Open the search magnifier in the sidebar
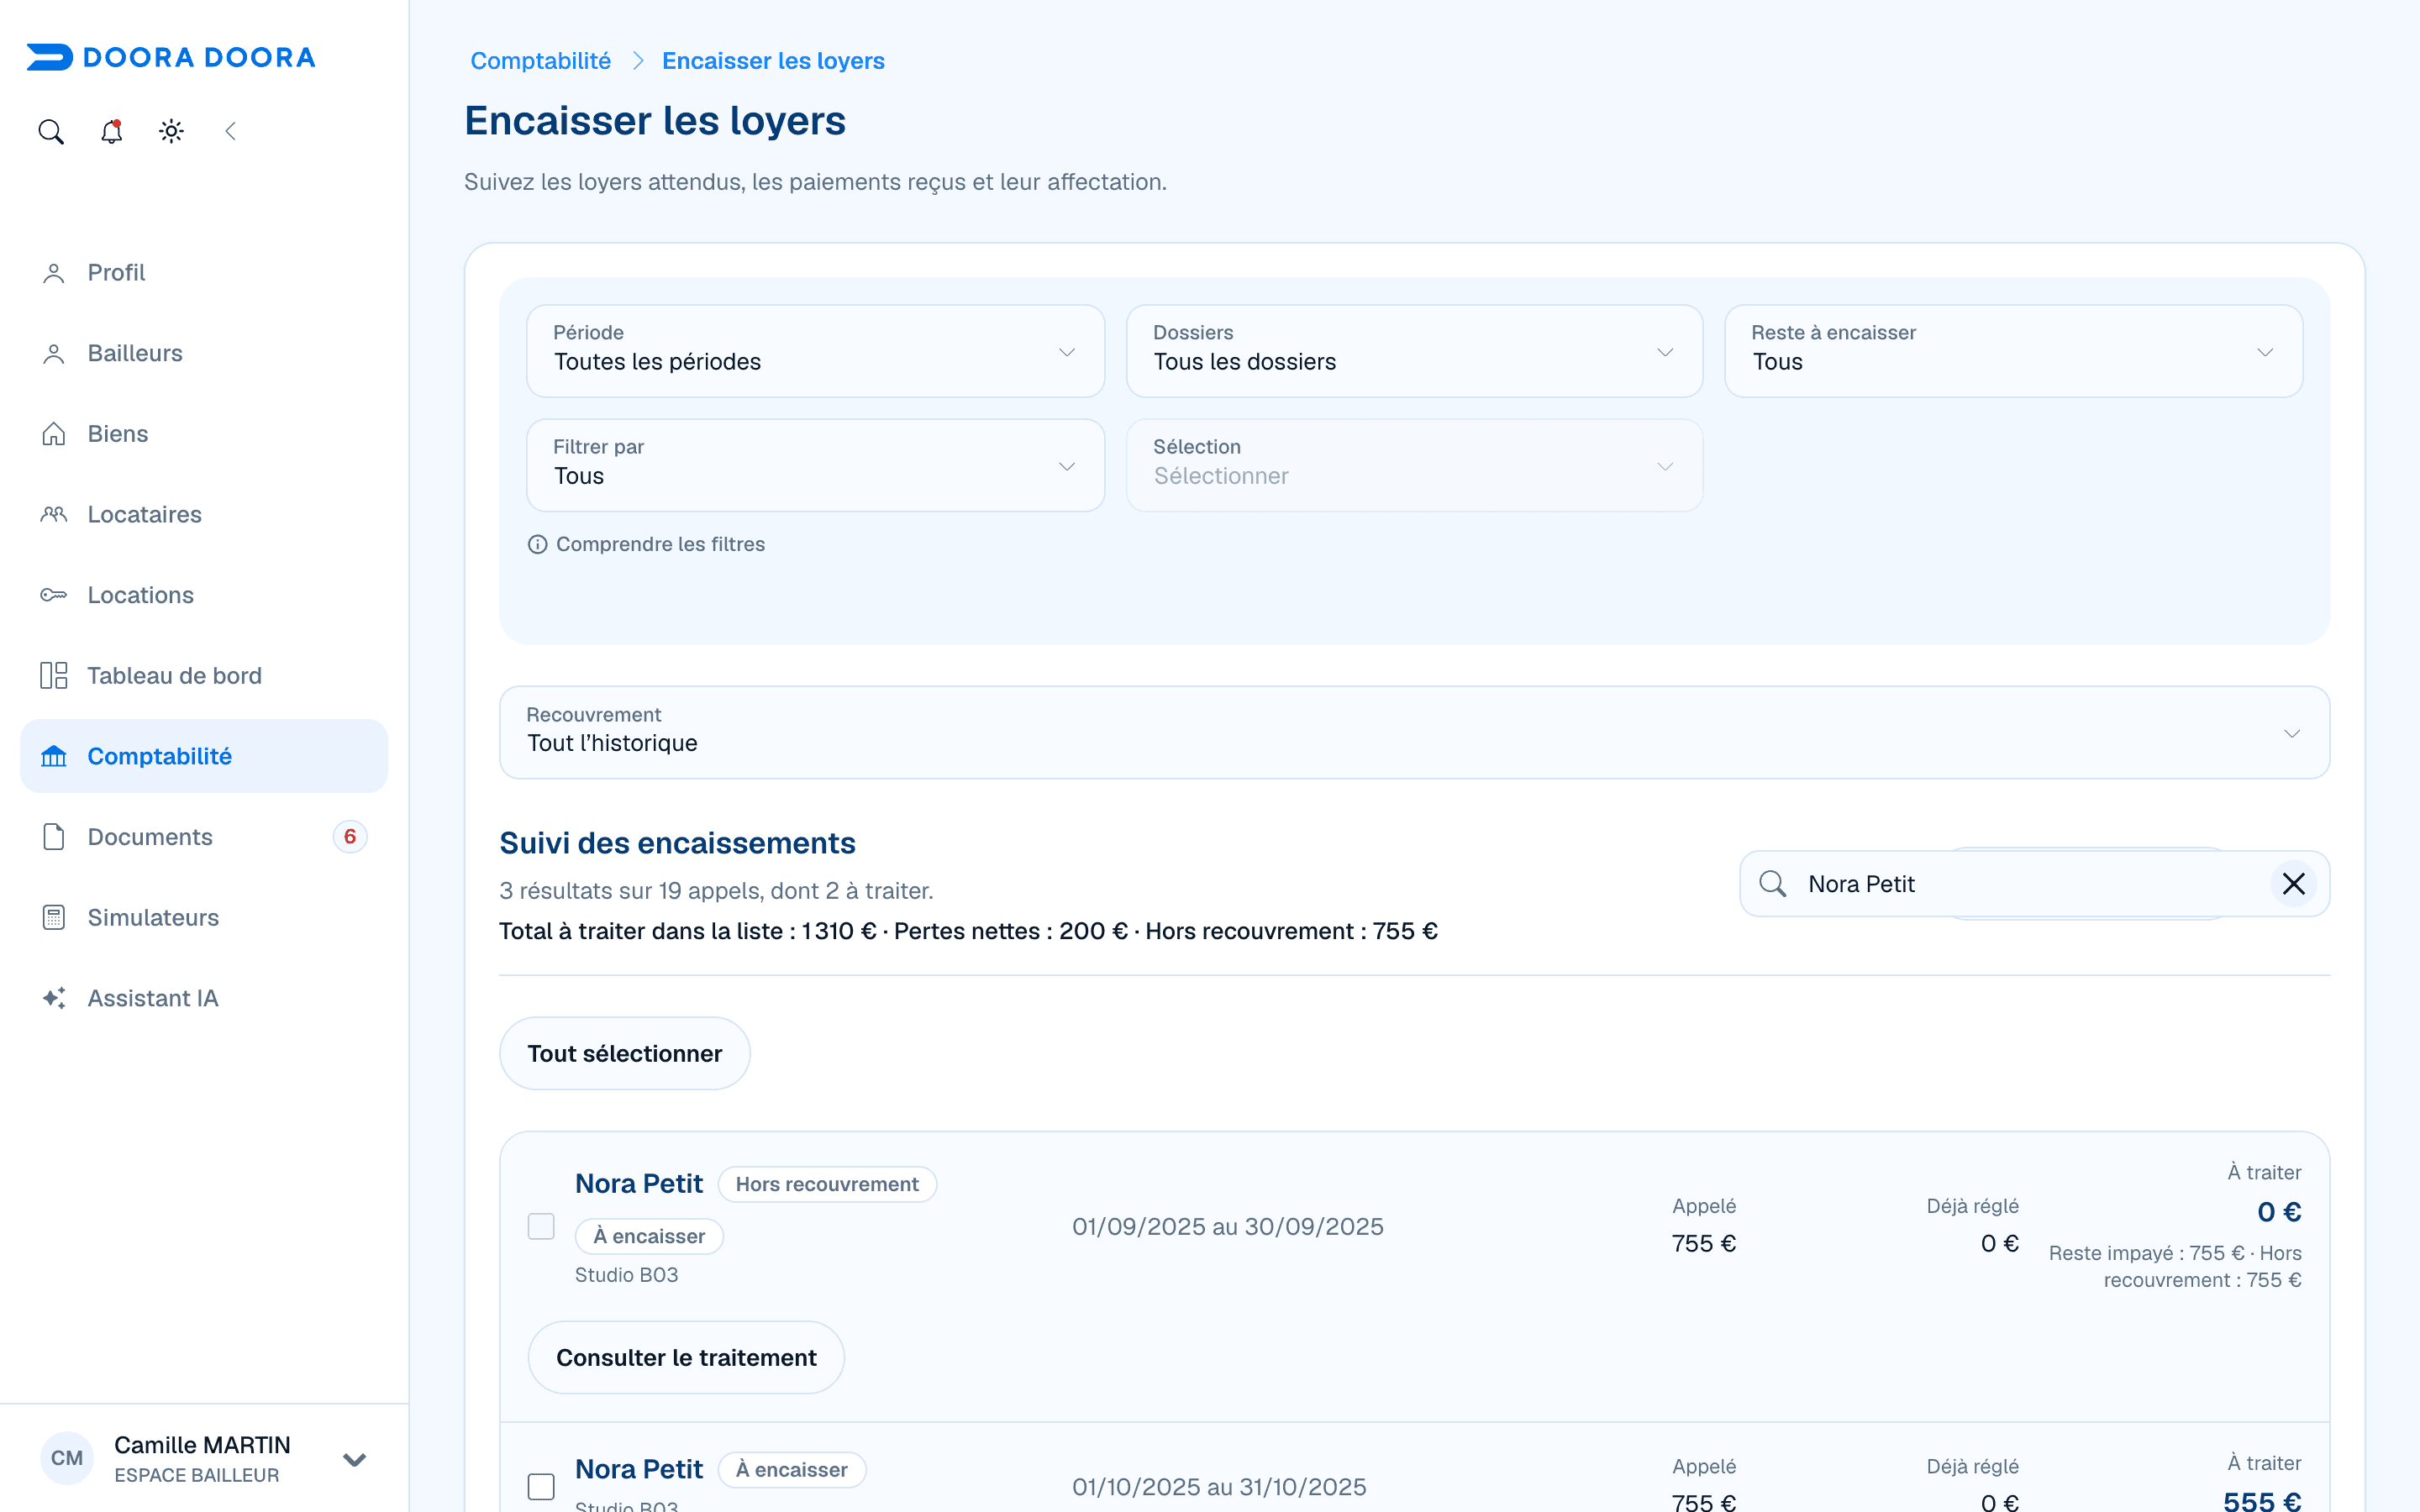 (x=51, y=131)
